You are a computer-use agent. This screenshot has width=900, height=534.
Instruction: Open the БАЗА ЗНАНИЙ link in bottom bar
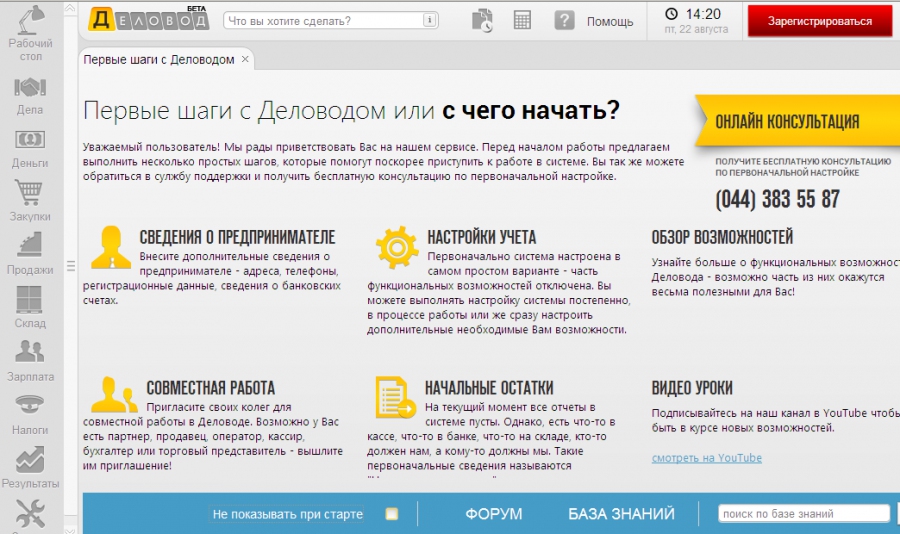tap(622, 514)
